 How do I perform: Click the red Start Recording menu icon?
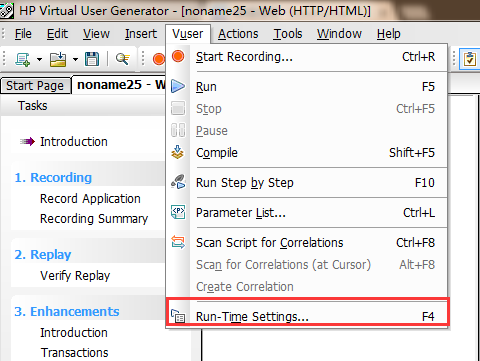178,56
